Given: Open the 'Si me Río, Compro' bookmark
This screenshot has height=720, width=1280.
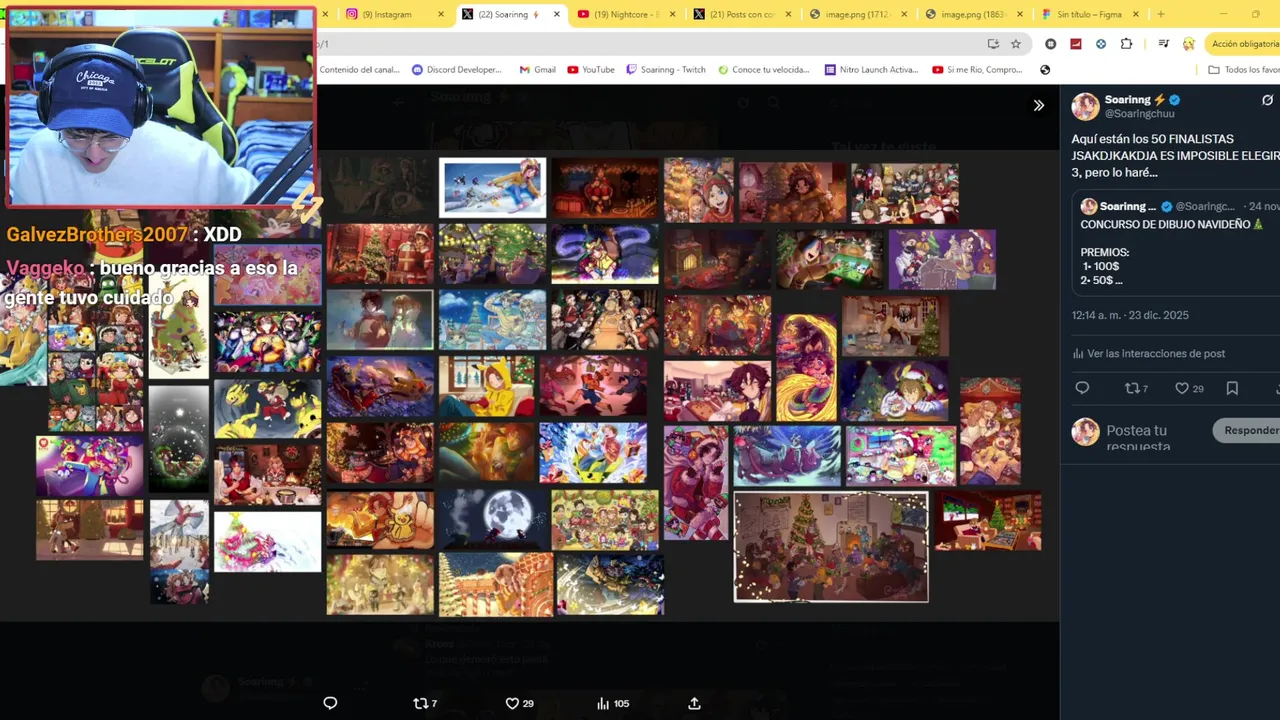Looking at the screenshot, I should click(x=978, y=70).
